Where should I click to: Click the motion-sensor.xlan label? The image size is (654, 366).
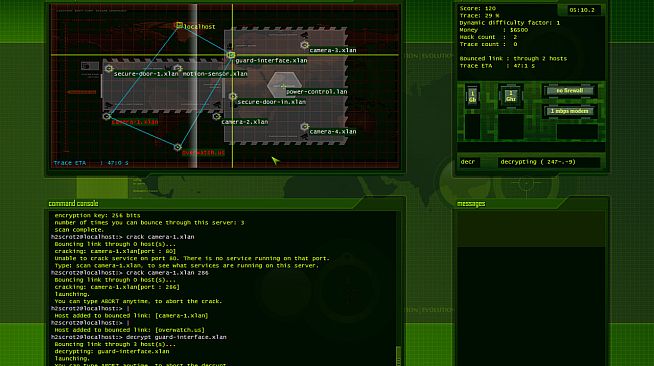215,74
